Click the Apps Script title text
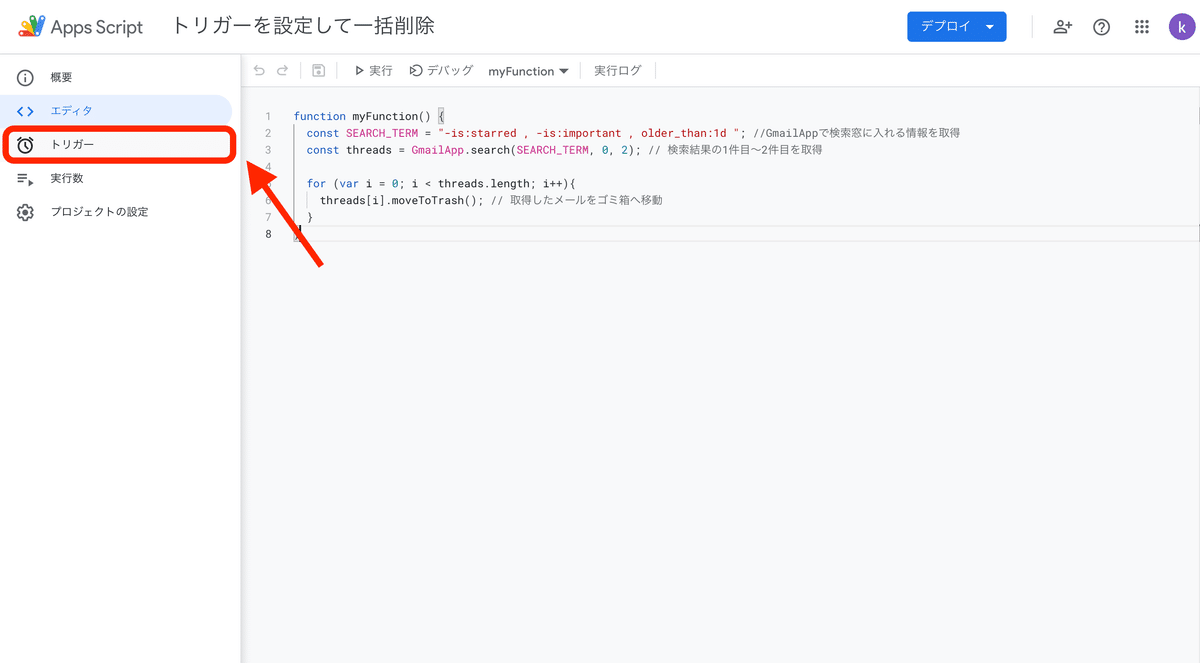This screenshot has width=1200, height=663. [x=97, y=27]
